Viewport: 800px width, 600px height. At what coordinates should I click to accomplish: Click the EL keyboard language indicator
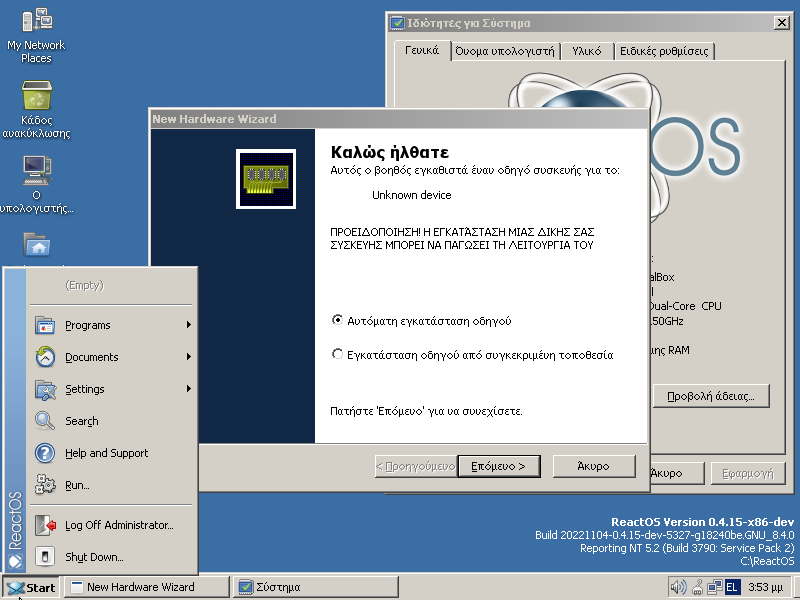click(x=732, y=587)
